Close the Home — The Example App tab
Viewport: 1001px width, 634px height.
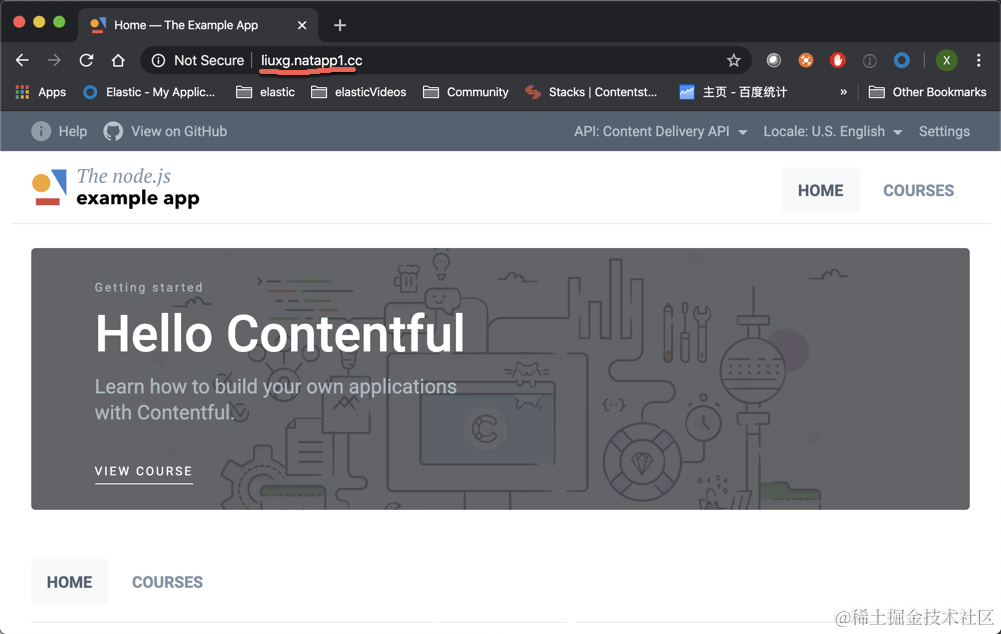(x=302, y=25)
